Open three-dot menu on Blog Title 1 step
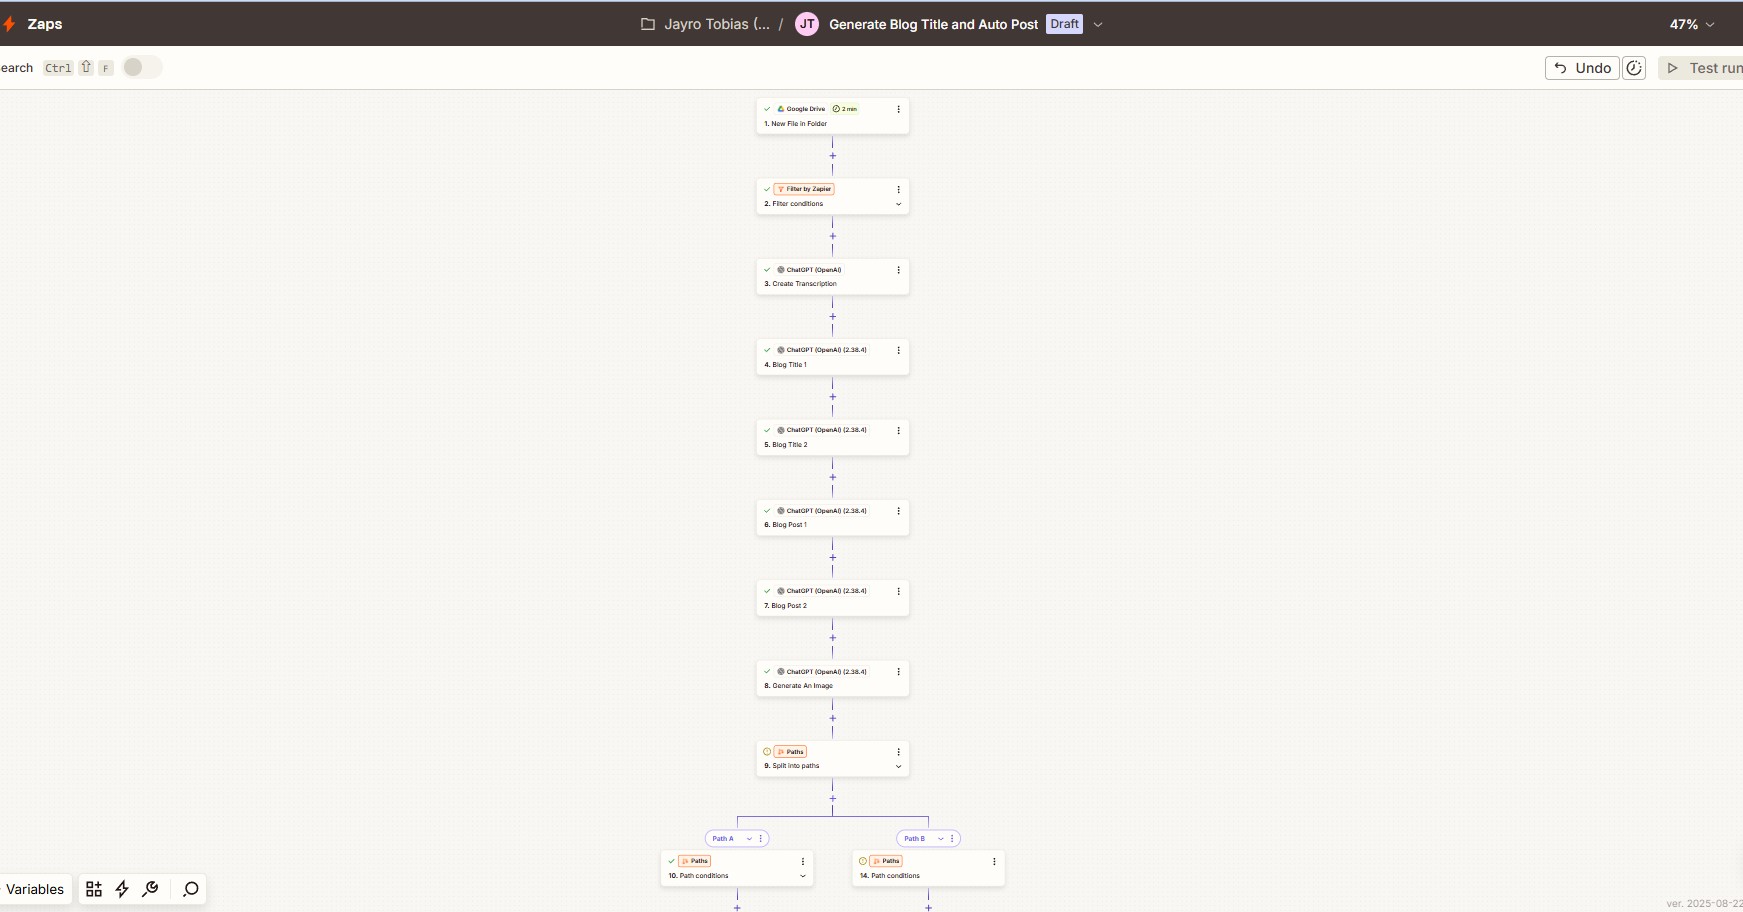Viewport: 1743px width, 912px height. pyautogui.click(x=898, y=350)
